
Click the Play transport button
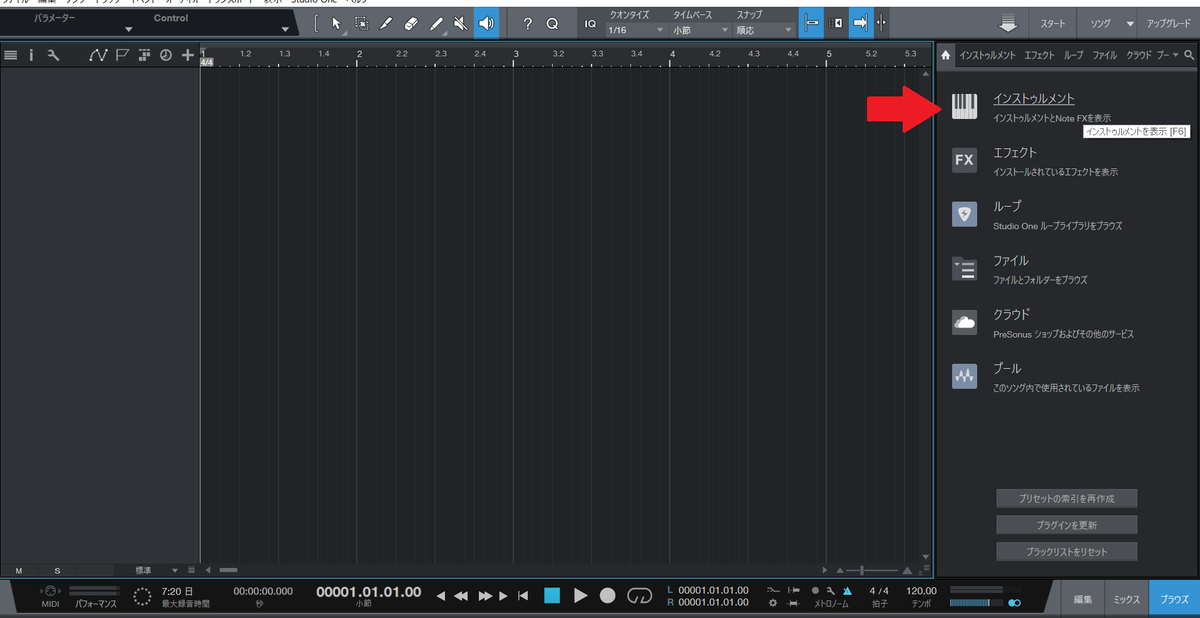click(581, 595)
